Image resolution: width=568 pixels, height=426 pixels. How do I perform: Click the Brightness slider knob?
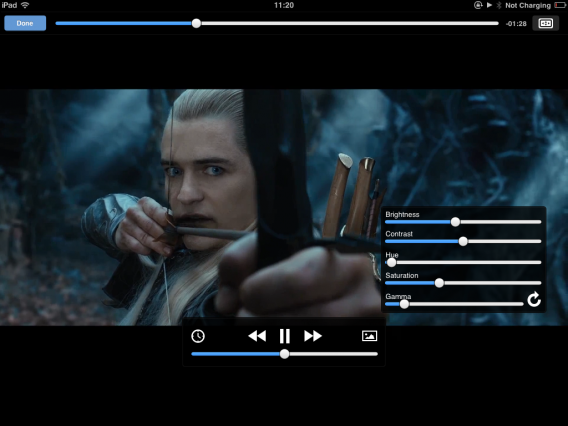tap(455, 222)
